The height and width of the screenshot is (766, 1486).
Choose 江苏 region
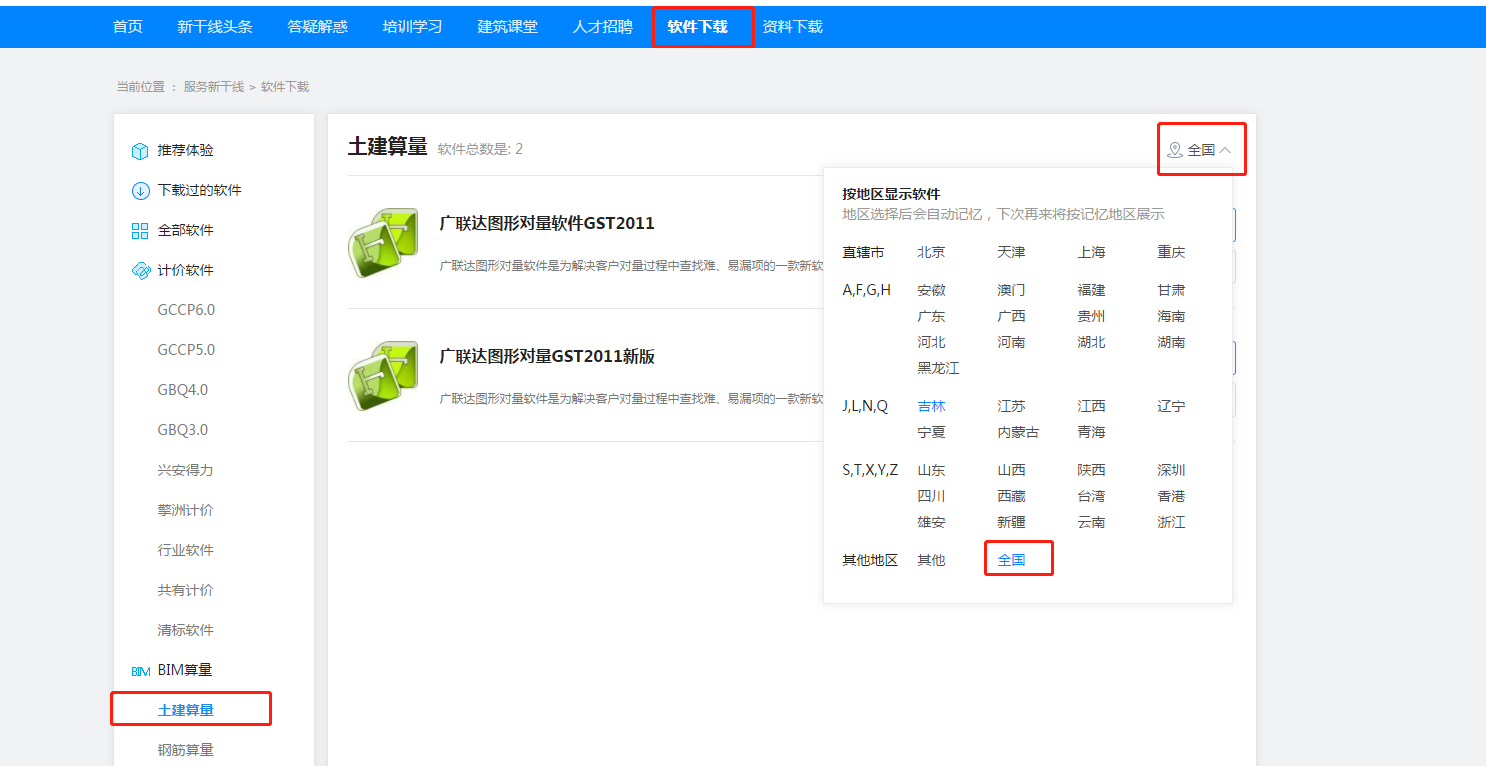coord(1011,406)
